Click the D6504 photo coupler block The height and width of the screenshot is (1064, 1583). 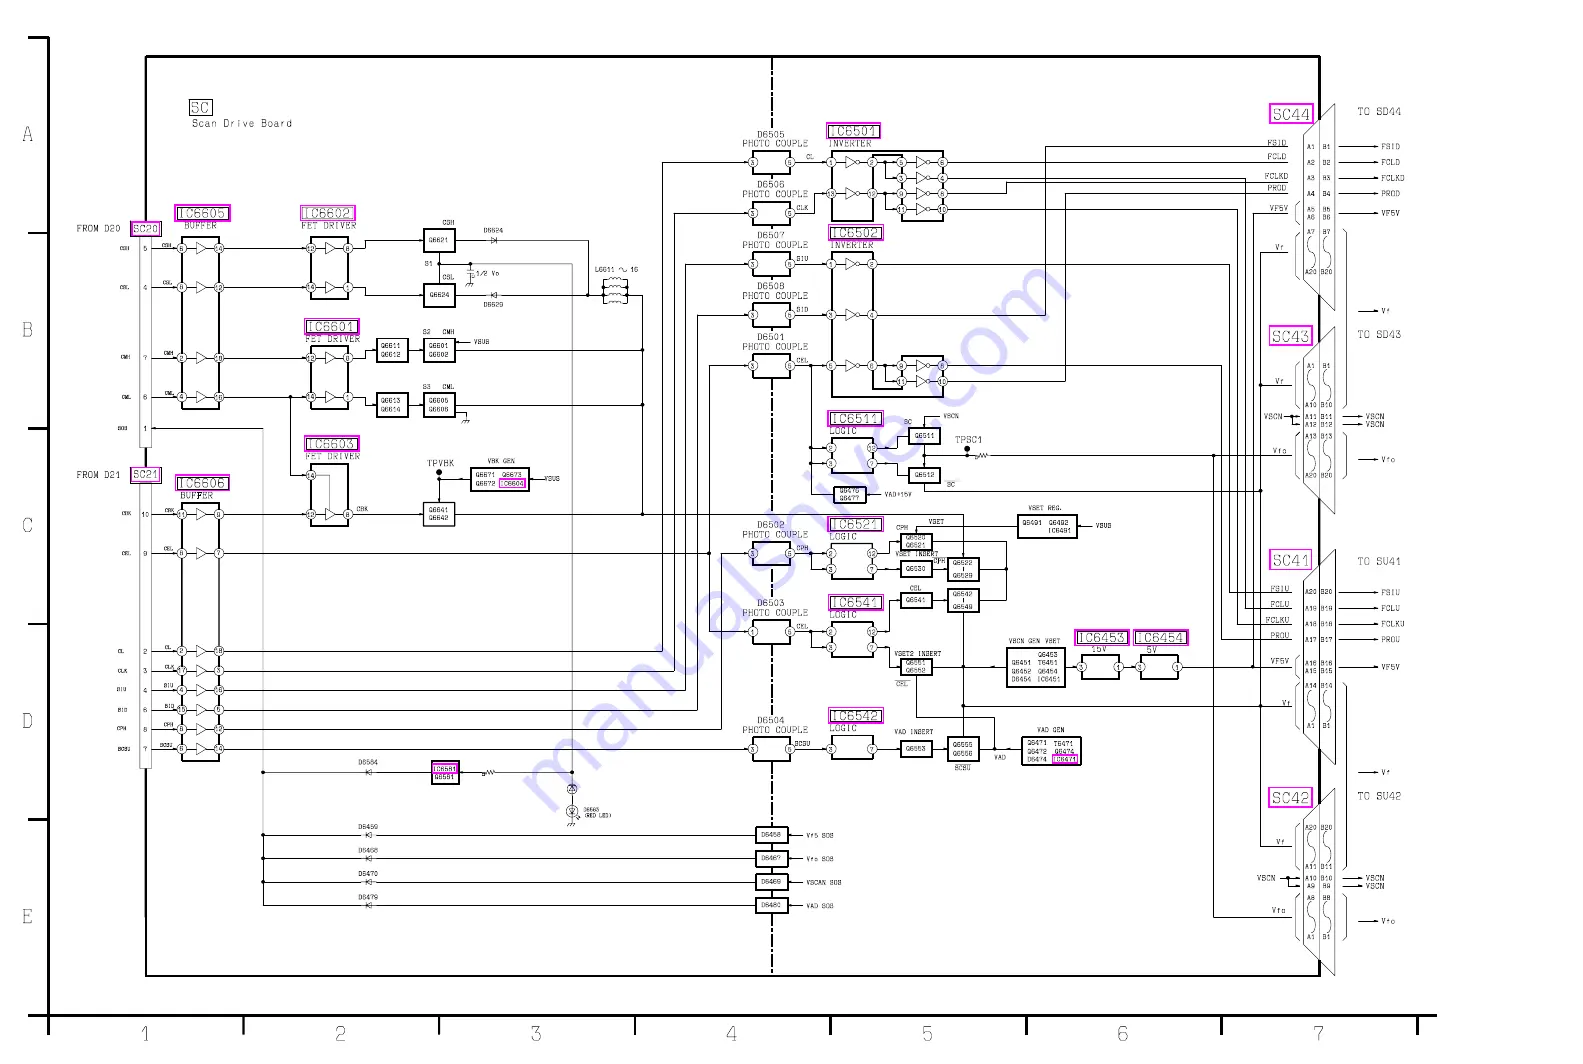tap(772, 749)
